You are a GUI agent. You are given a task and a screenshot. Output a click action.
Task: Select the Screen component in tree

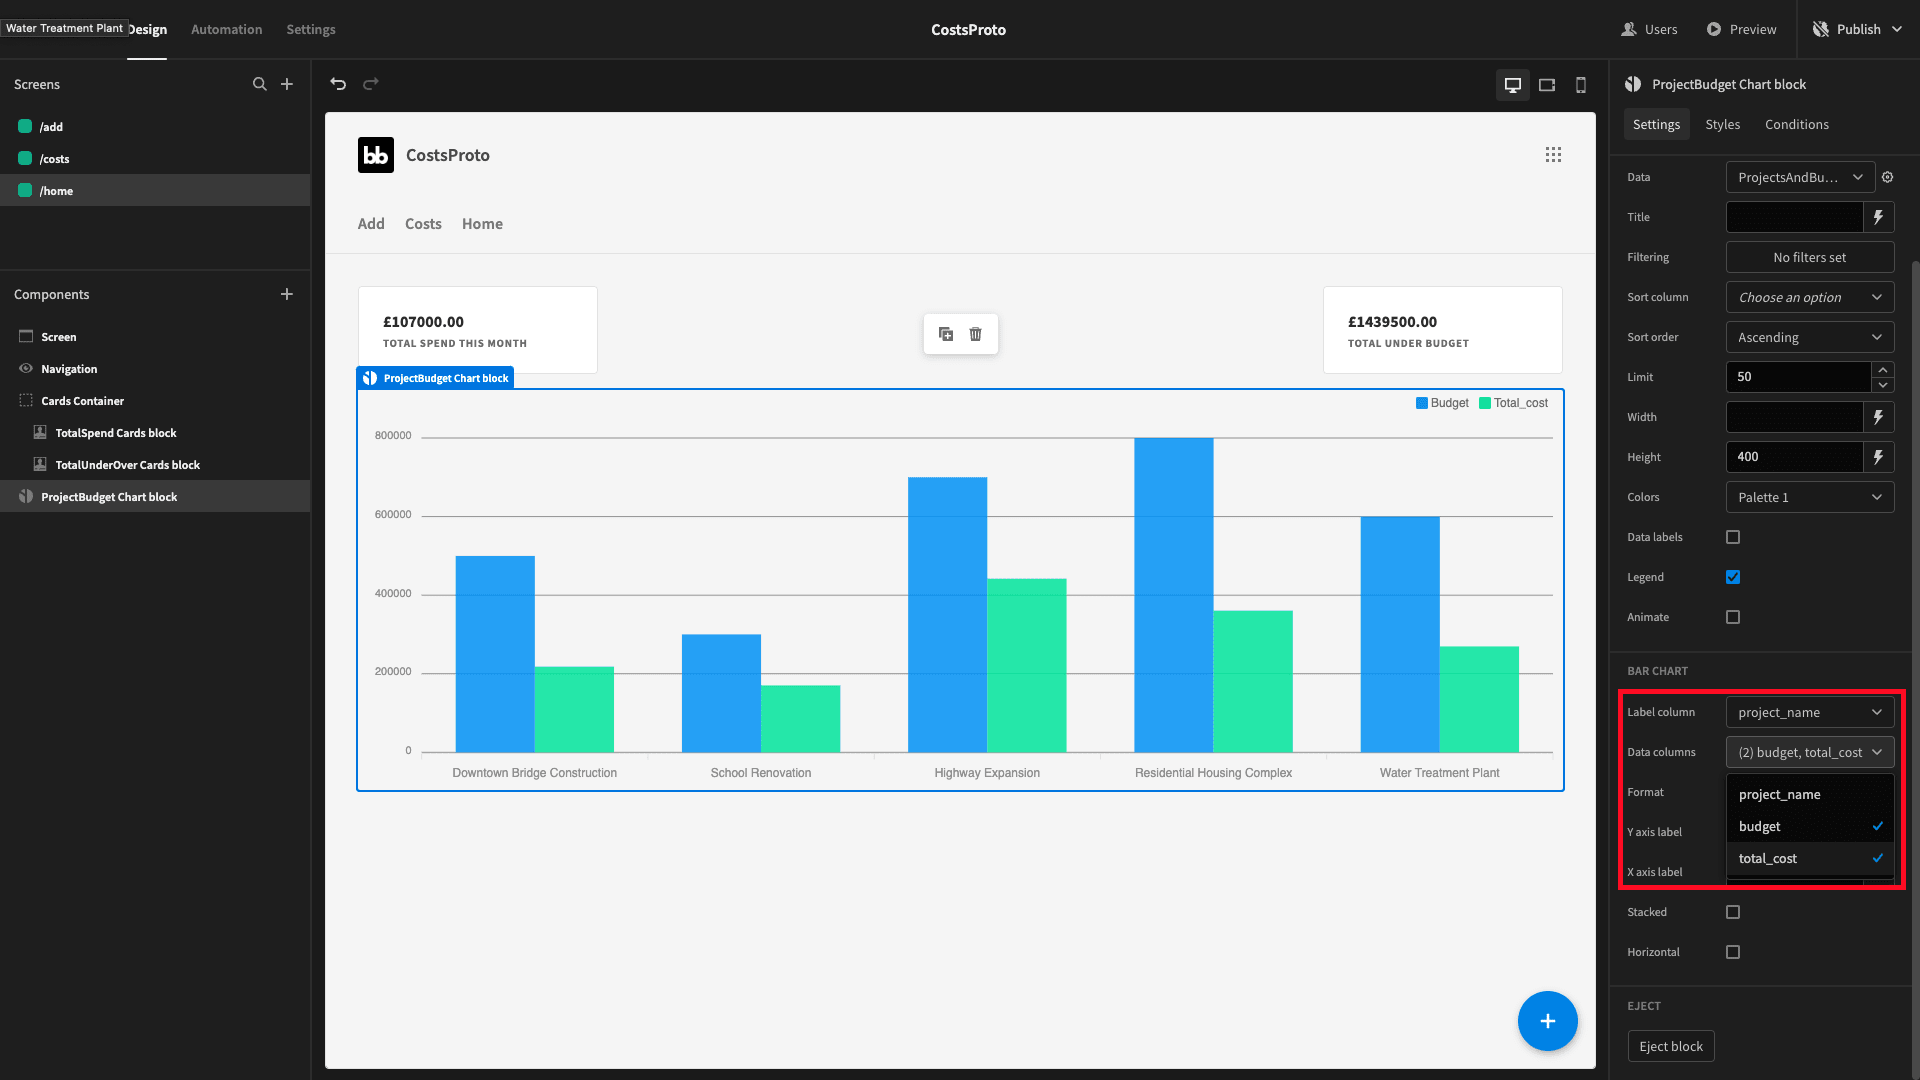point(155,337)
